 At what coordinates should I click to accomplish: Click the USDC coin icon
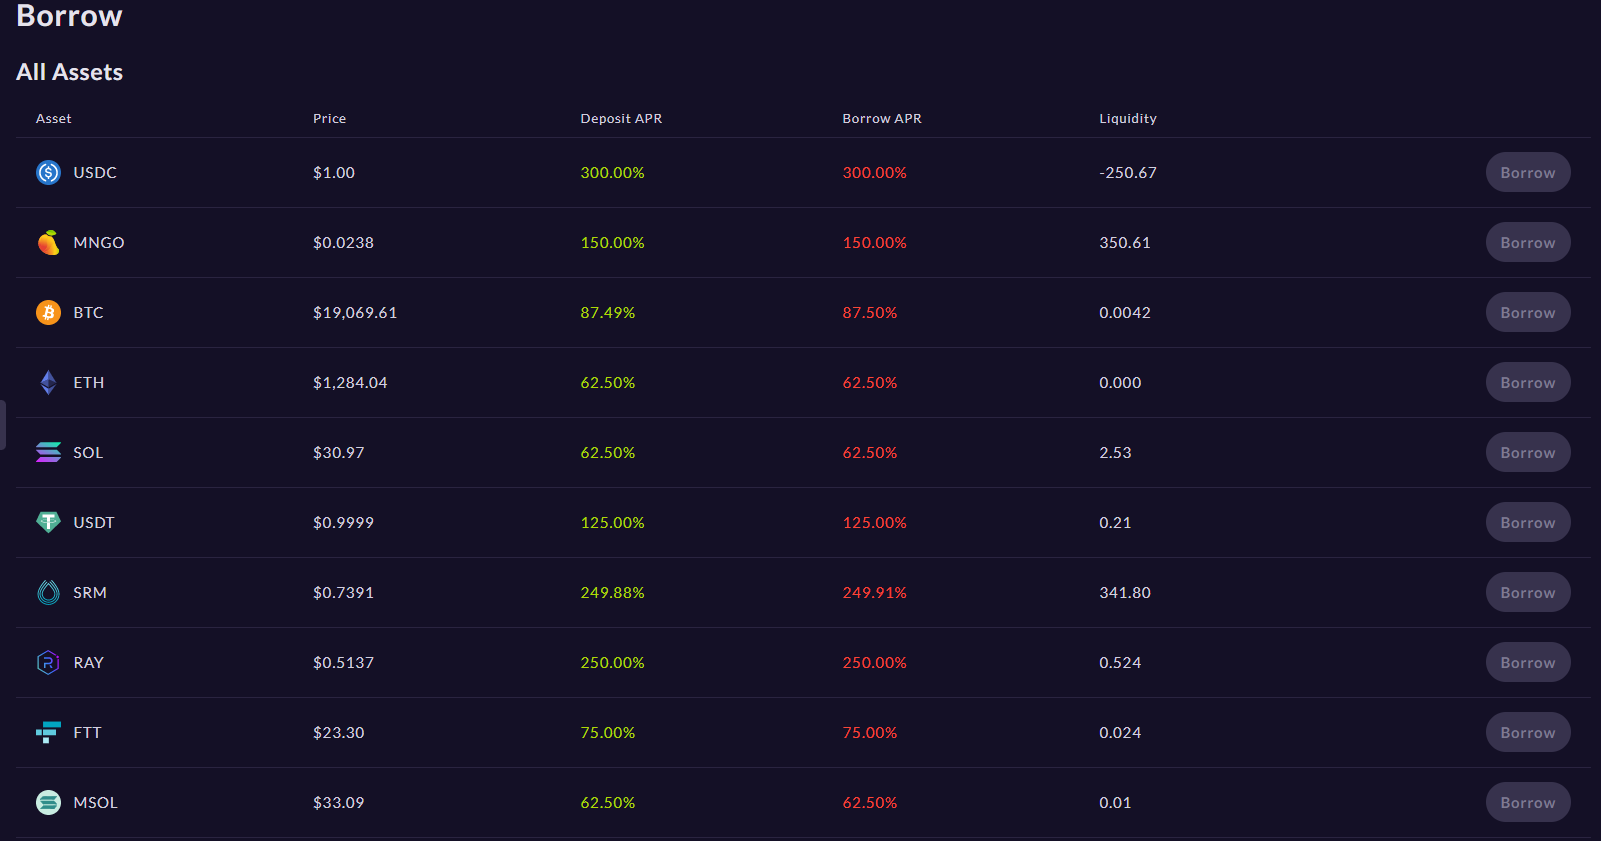[x=48, y=173]
